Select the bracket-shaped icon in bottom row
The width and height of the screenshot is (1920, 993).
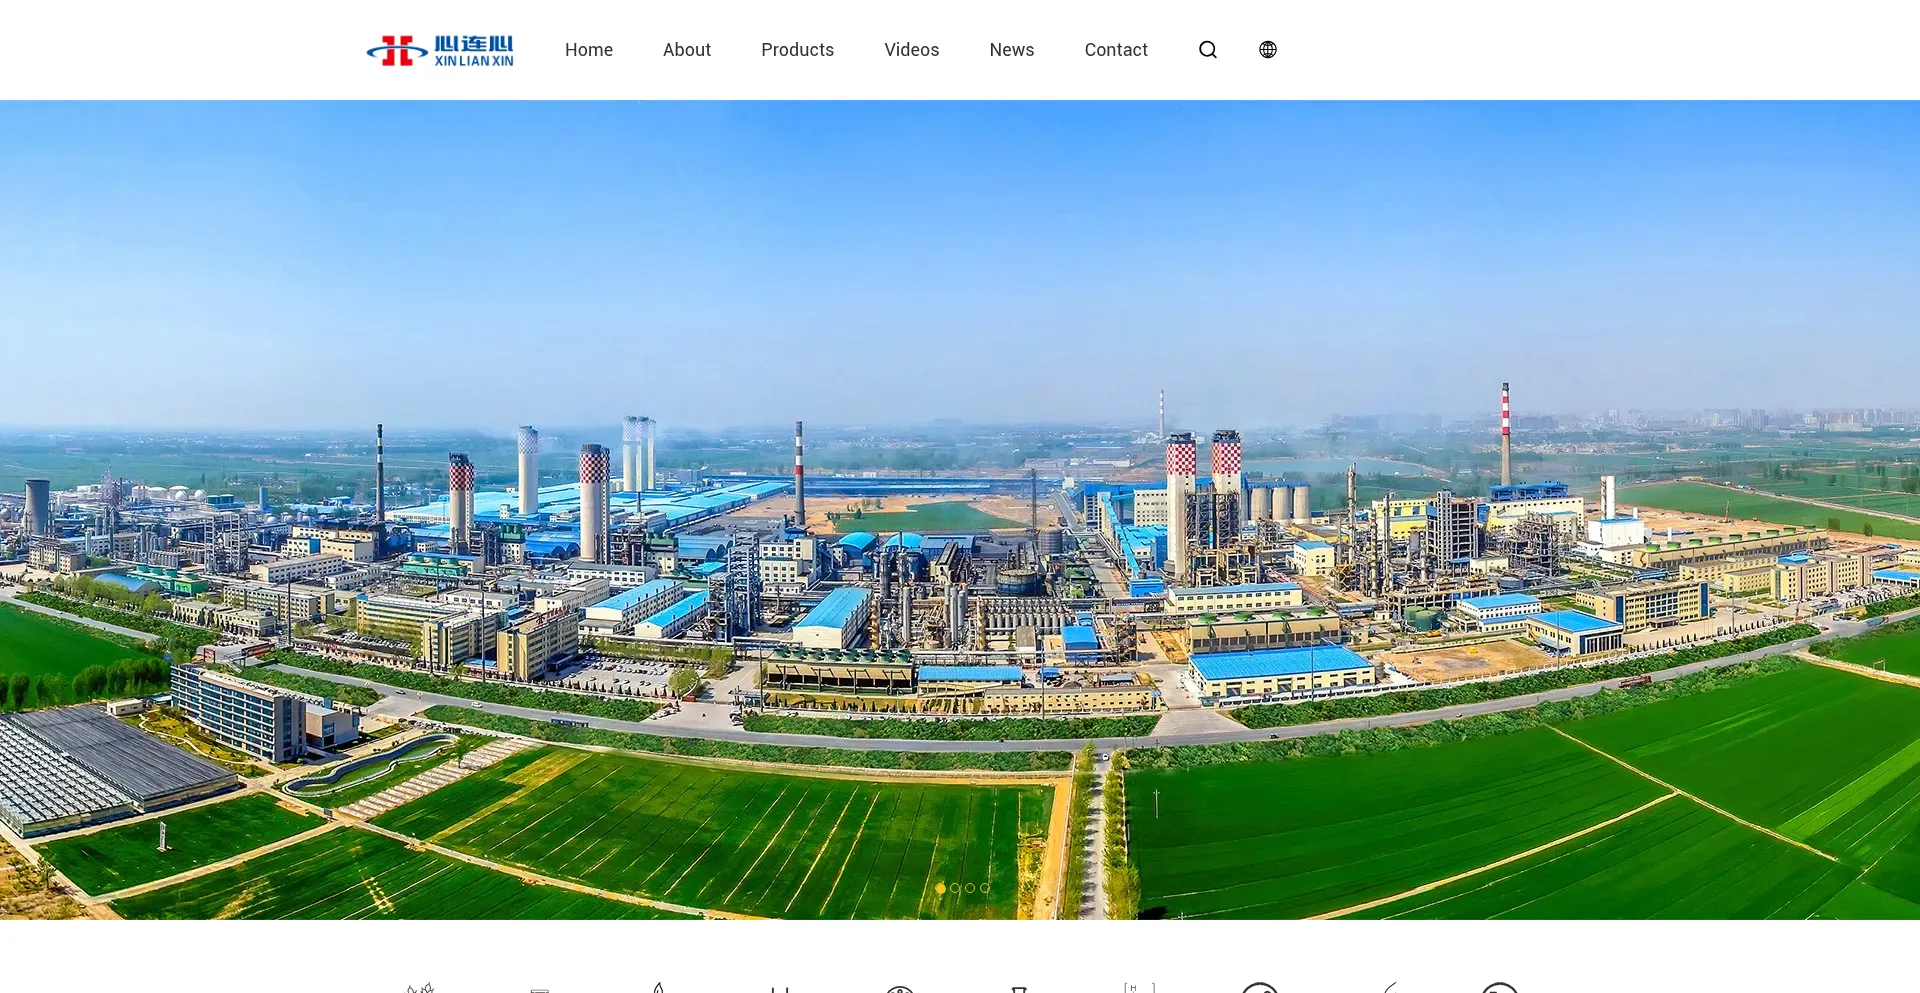pyautogui.click(x=1139, y=988)
